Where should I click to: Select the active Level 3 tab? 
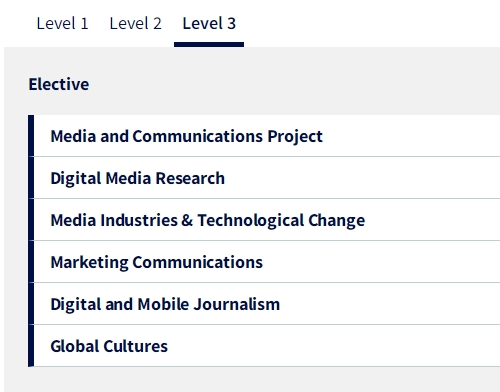[x=209, y=24]
